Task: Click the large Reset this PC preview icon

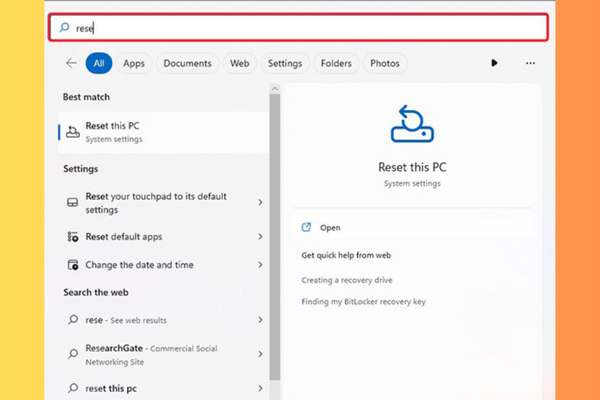Action: (x=412, y=124)
